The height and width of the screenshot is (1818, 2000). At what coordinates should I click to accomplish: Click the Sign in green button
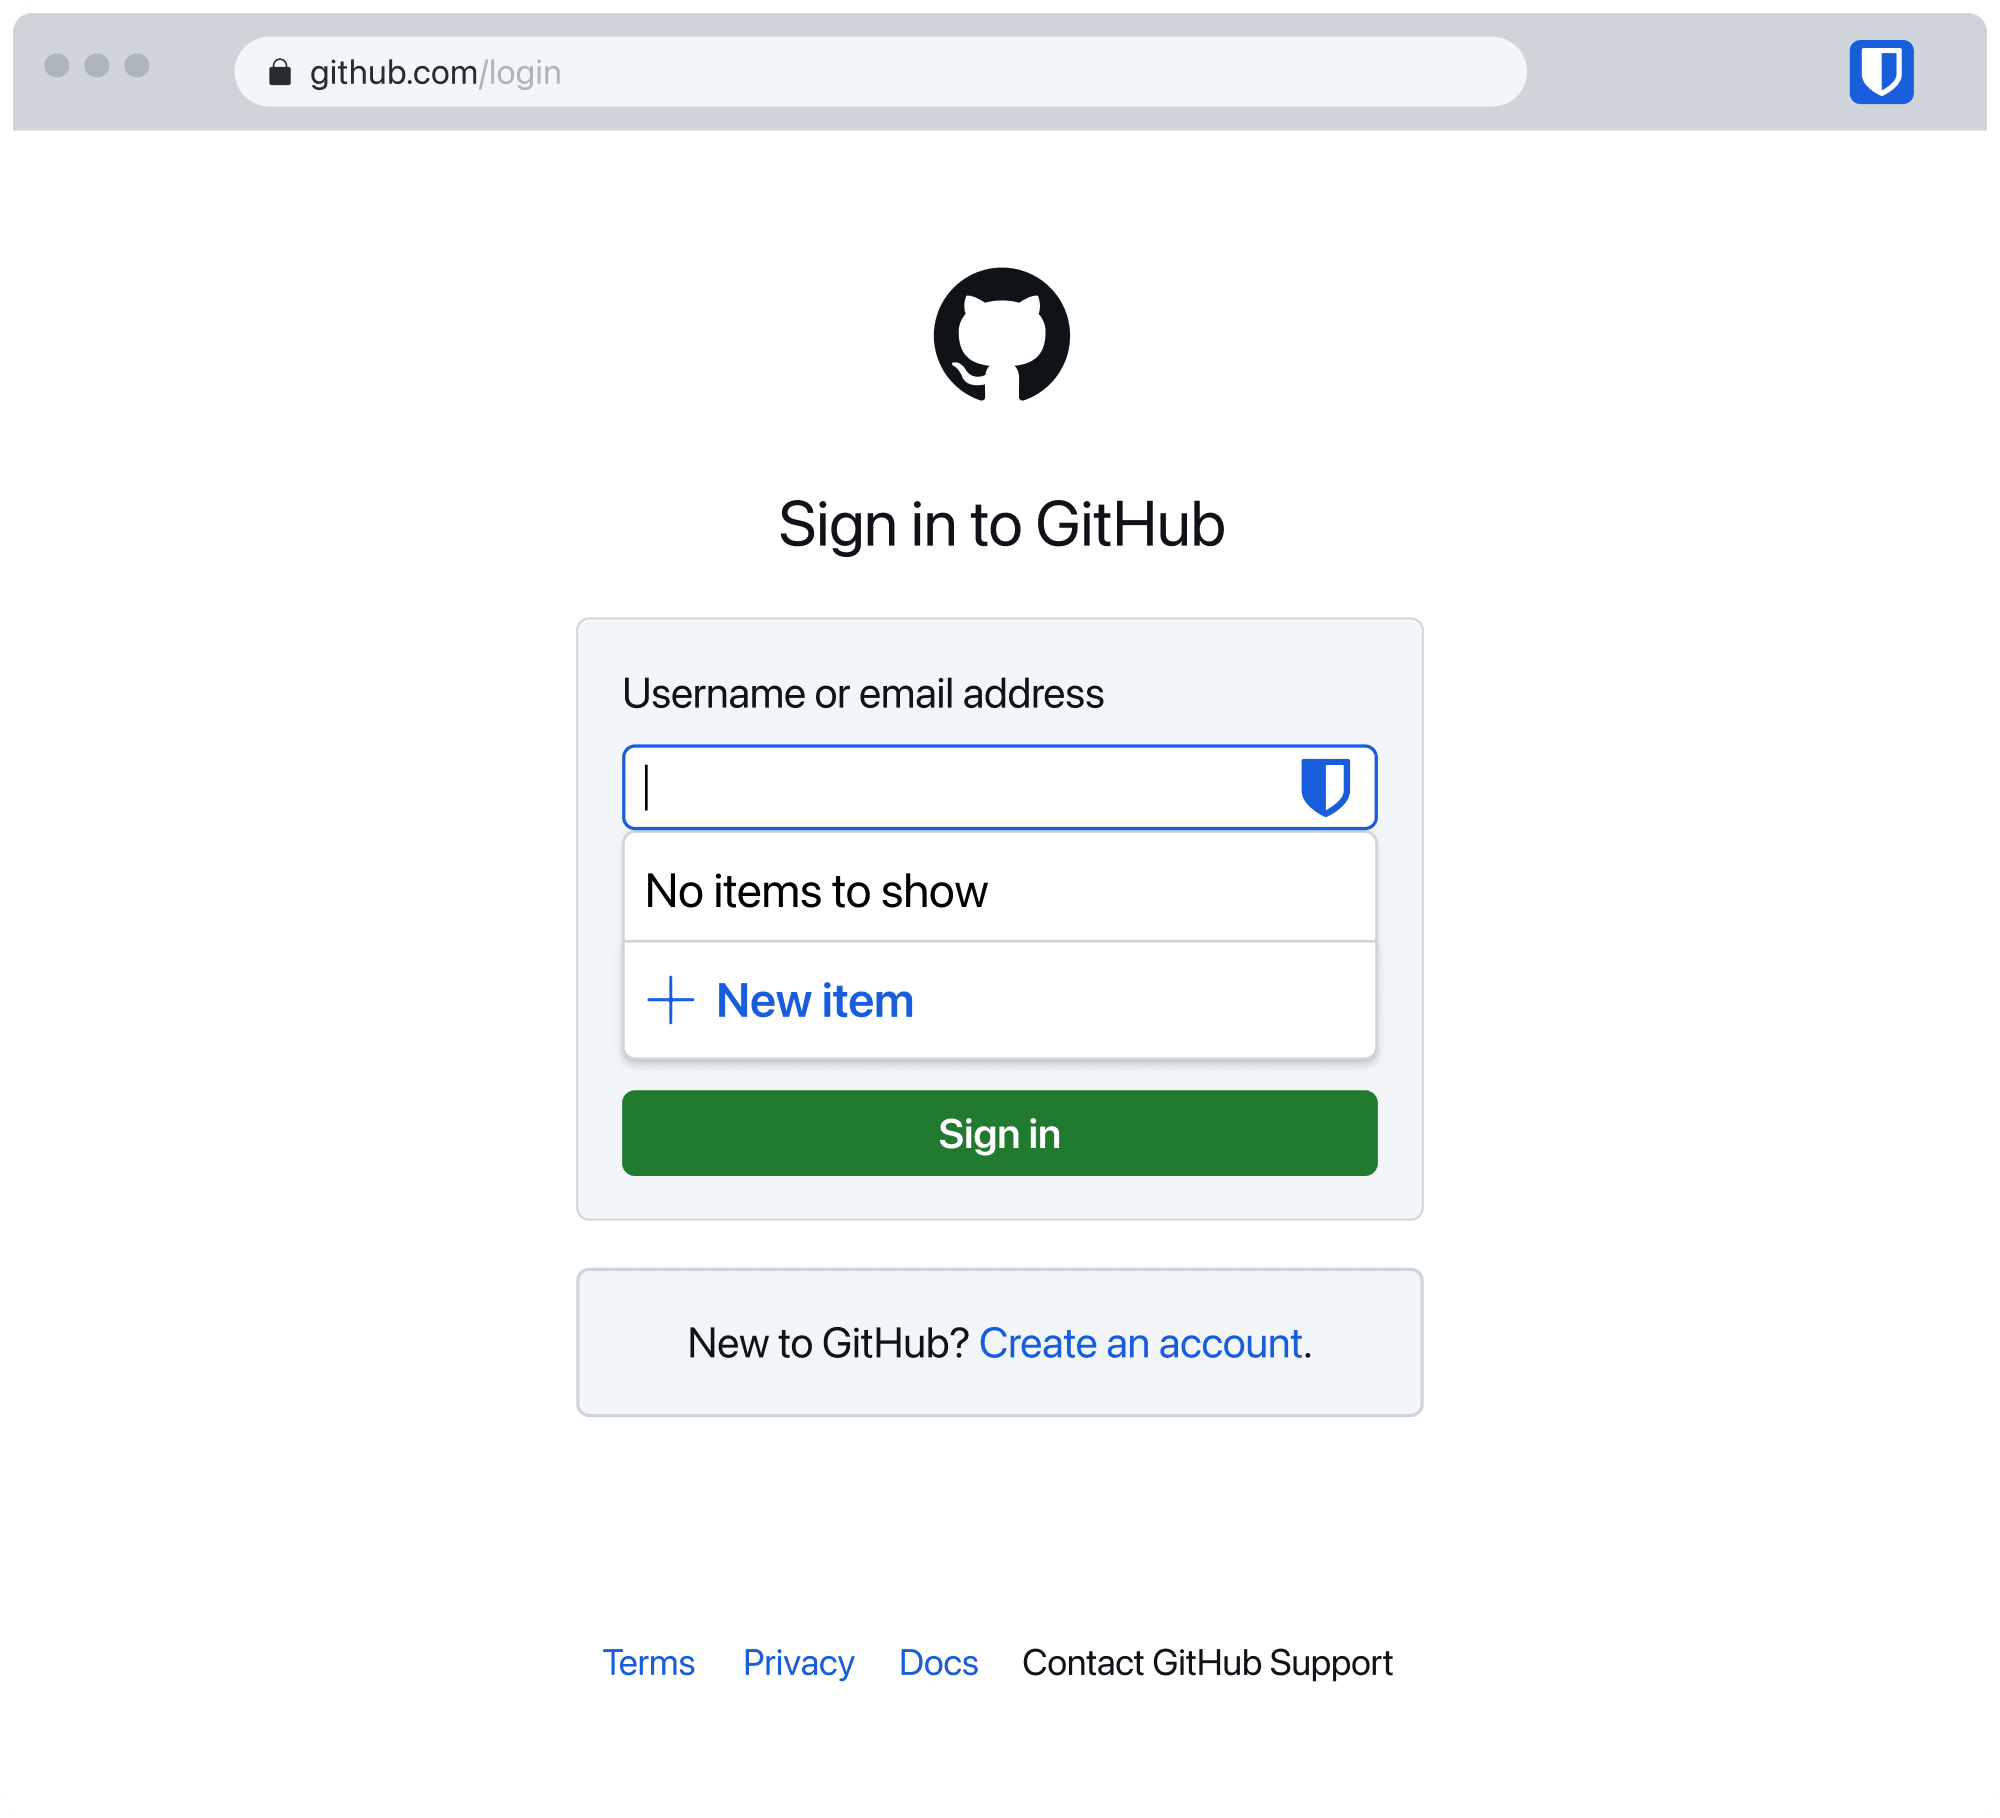click(1000, 1134)
